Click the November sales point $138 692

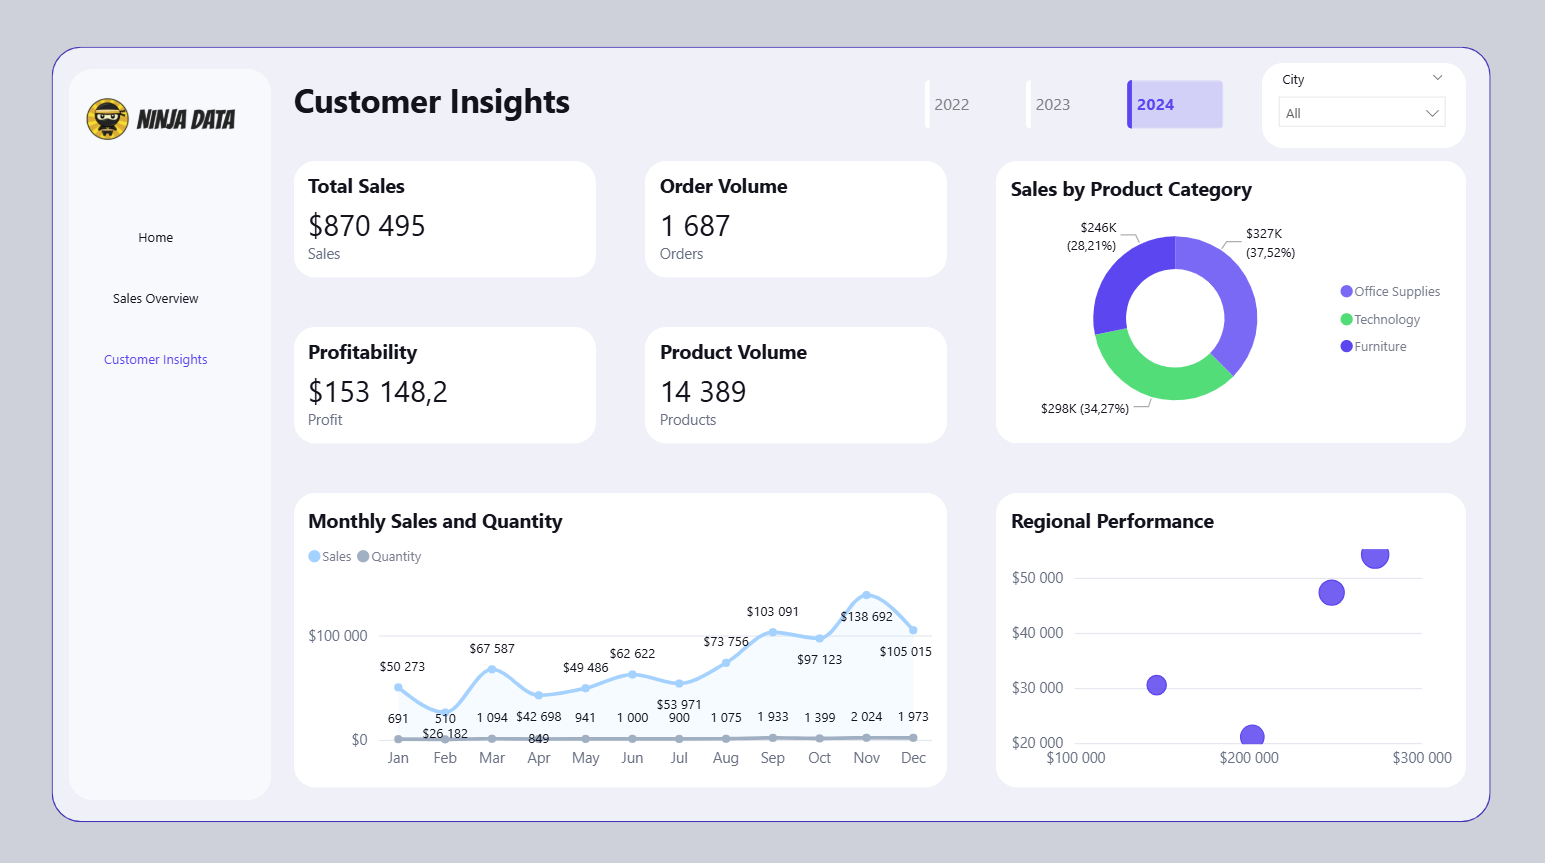coord(866,595)
